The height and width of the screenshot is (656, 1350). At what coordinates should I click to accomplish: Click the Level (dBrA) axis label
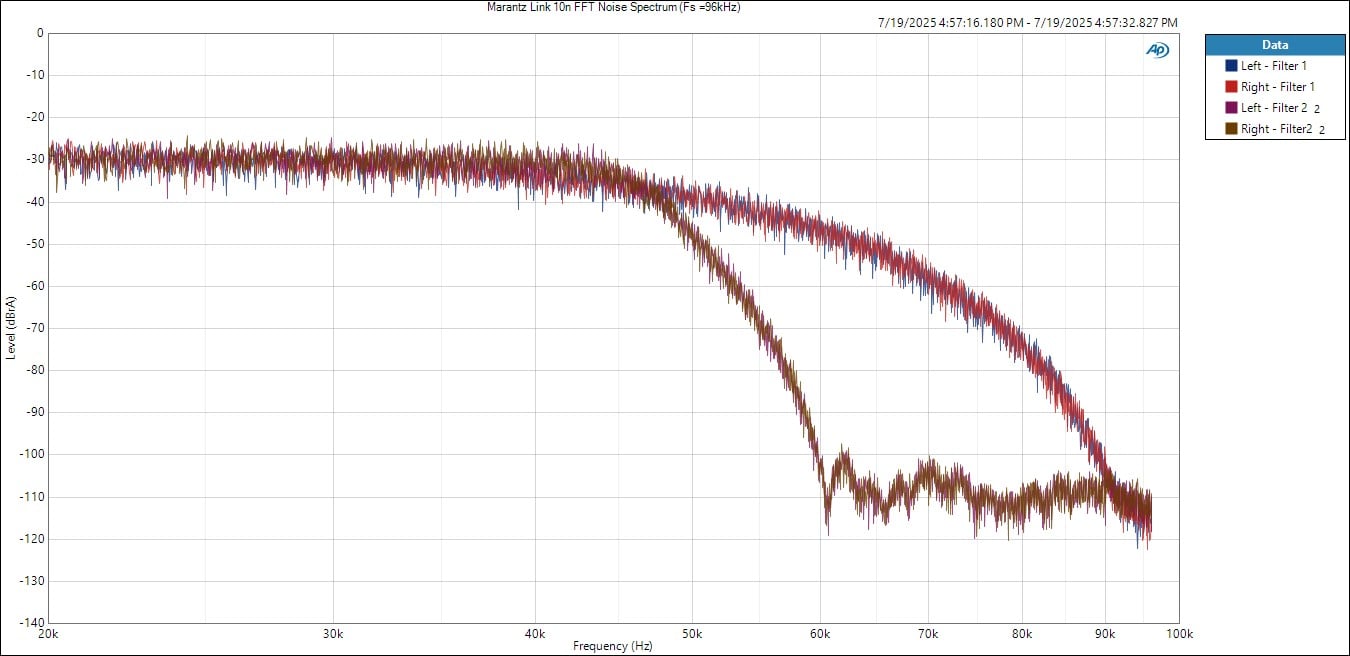[x=10, y=328]
